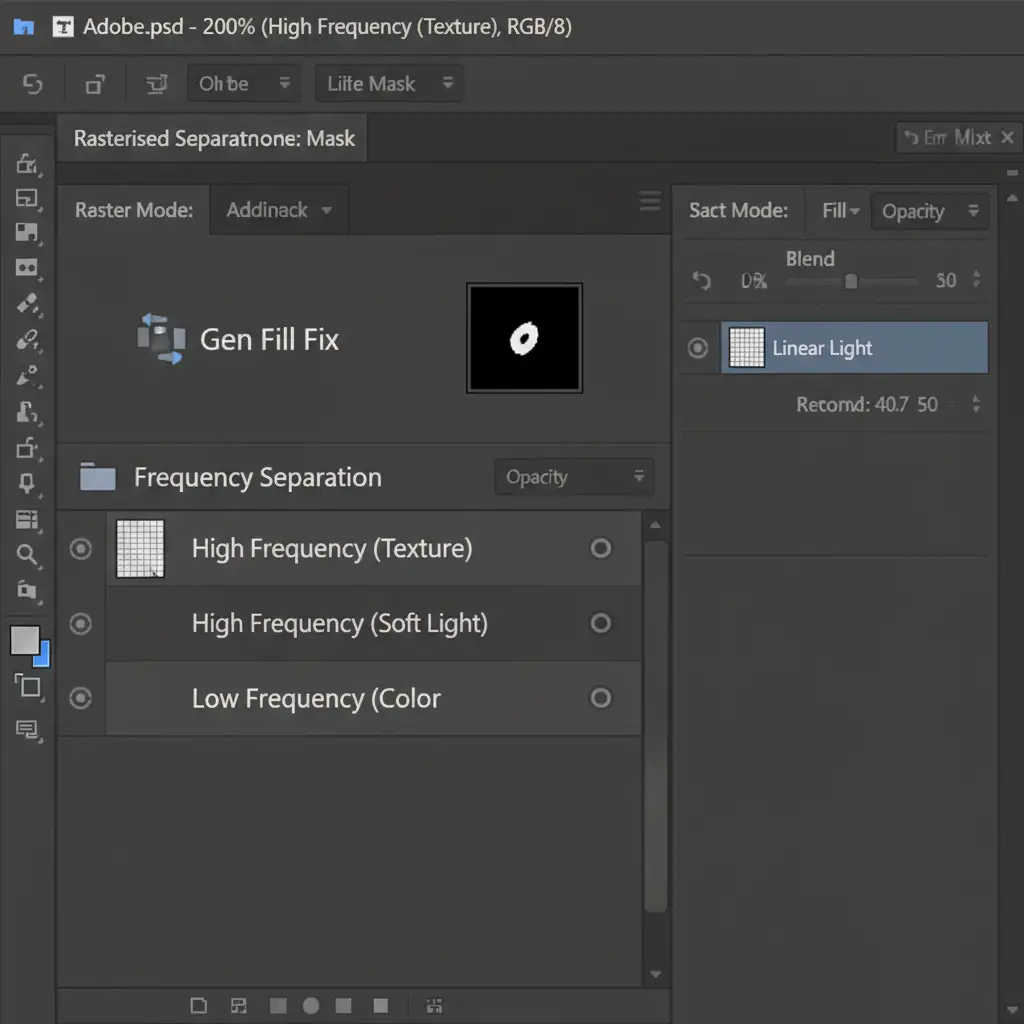Image resolution: width=1024 pixels, height=1024 pixels.
Task: Select the eraser tool in left toolbar
Action: pyautogui.click(x=27, y=304)
